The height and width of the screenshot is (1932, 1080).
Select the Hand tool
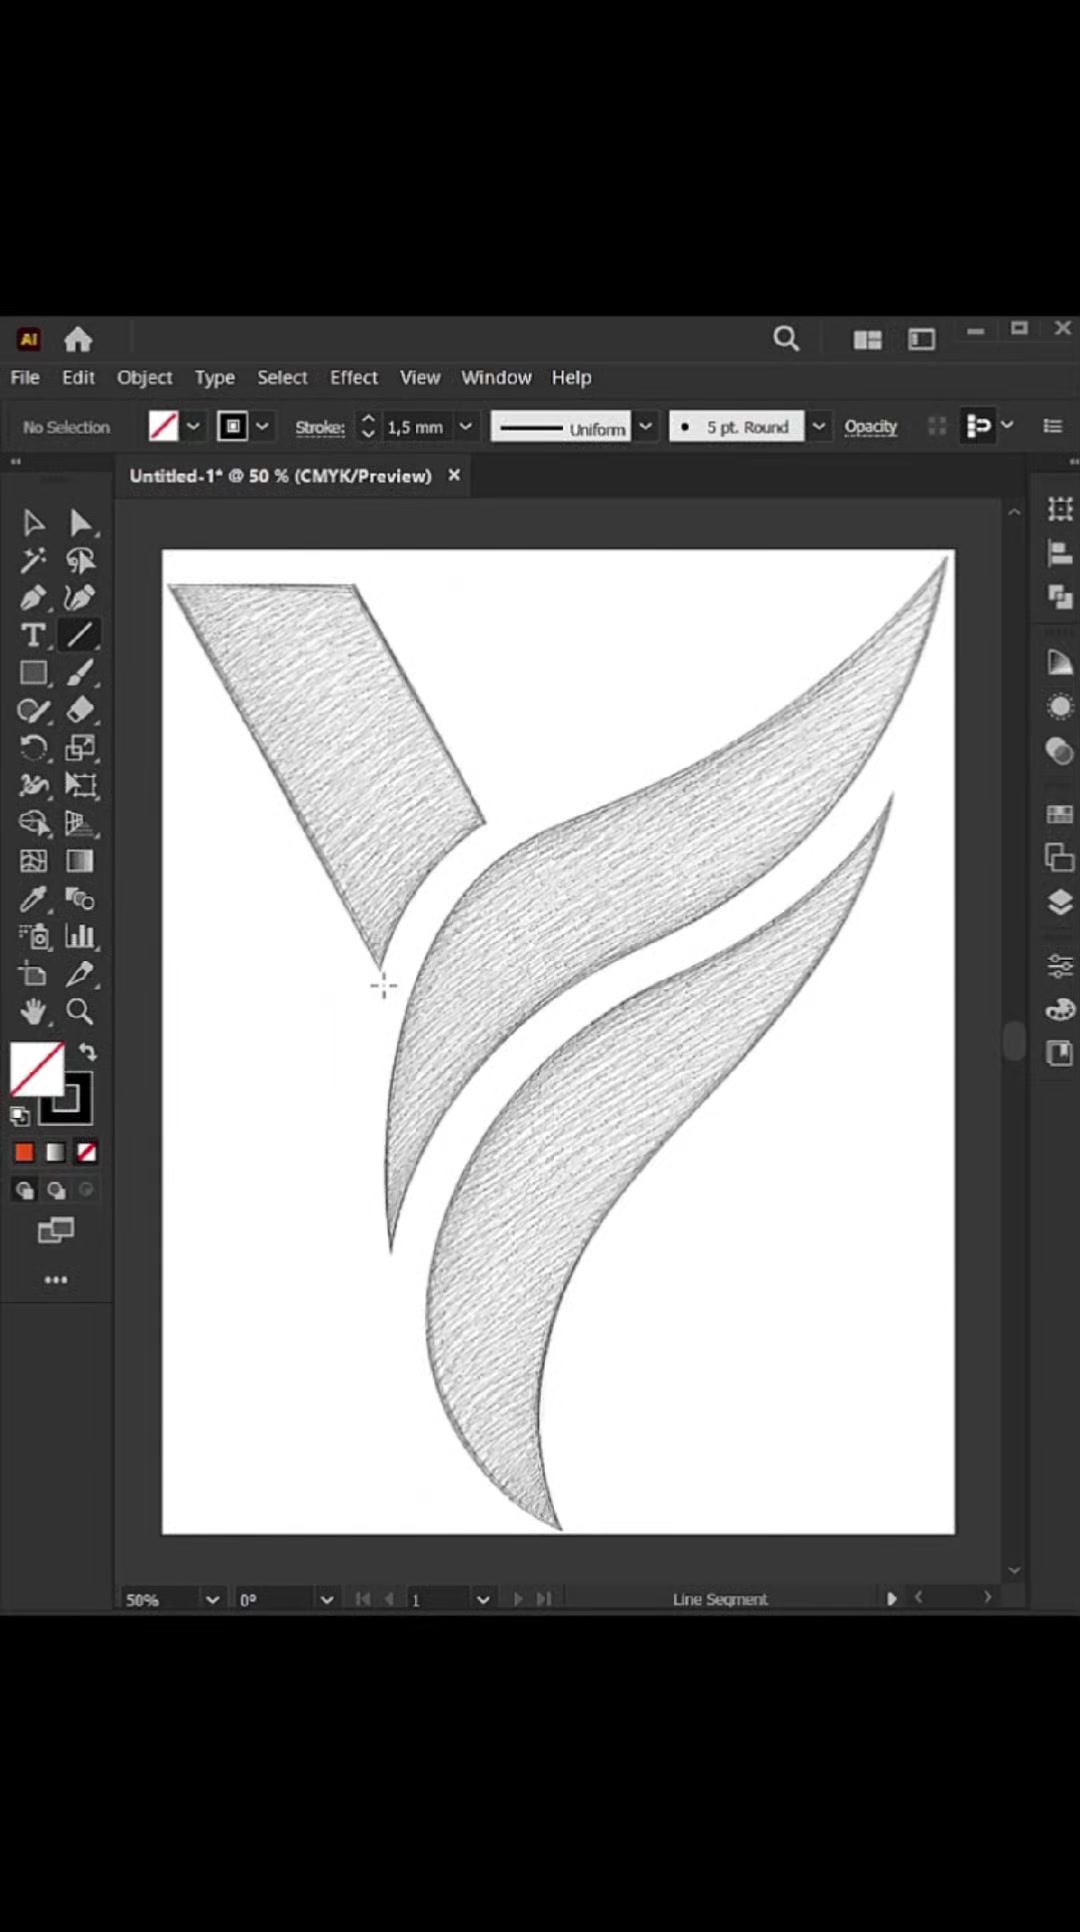33,1012
